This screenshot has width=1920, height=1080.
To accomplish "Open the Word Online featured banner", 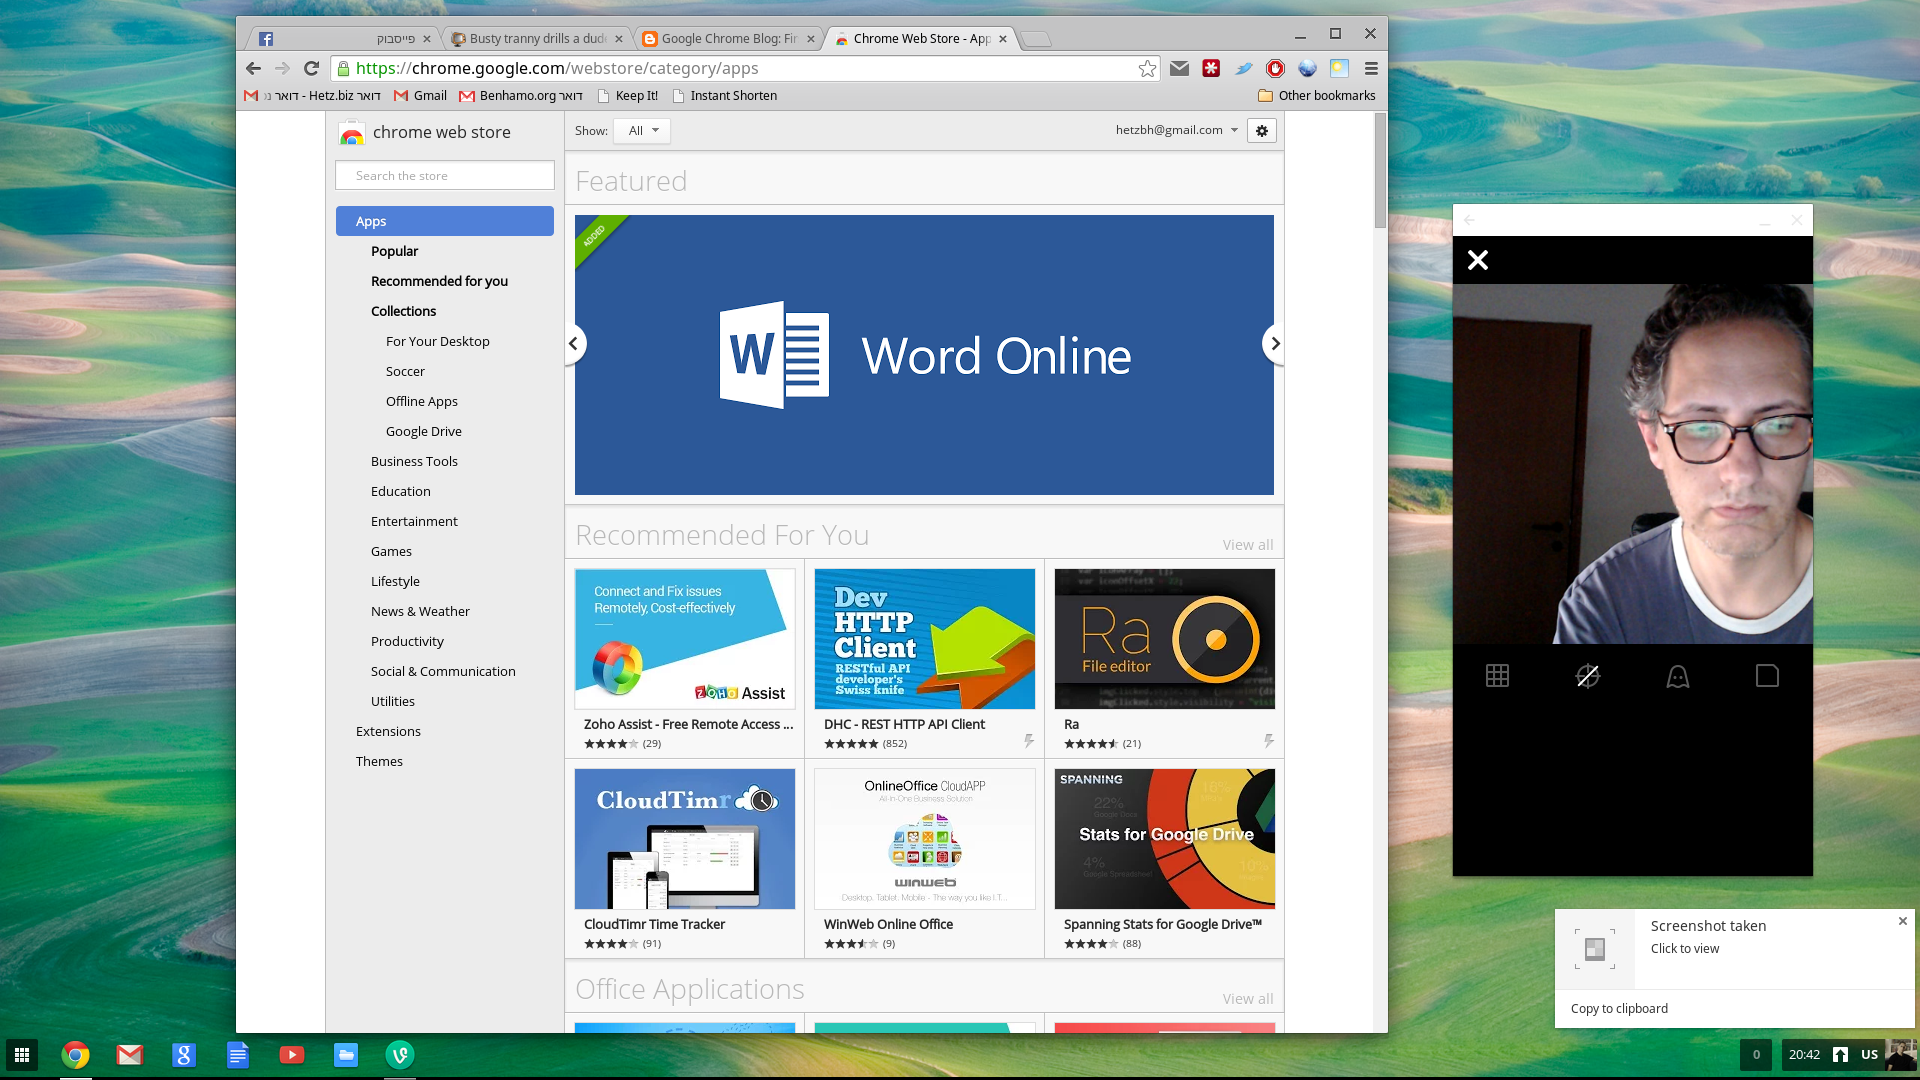I will (x=924, y=355).
